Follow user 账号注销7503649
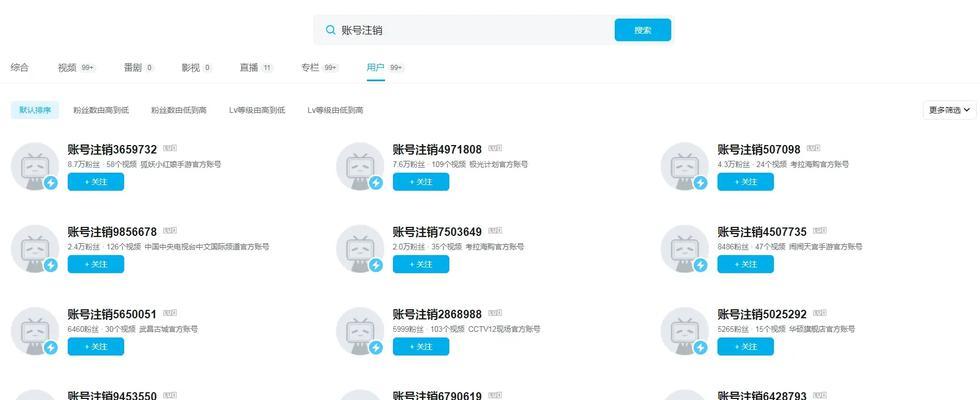Image resolution: width=980 pixels, height=400 pixels. click(x=421, y=264)
